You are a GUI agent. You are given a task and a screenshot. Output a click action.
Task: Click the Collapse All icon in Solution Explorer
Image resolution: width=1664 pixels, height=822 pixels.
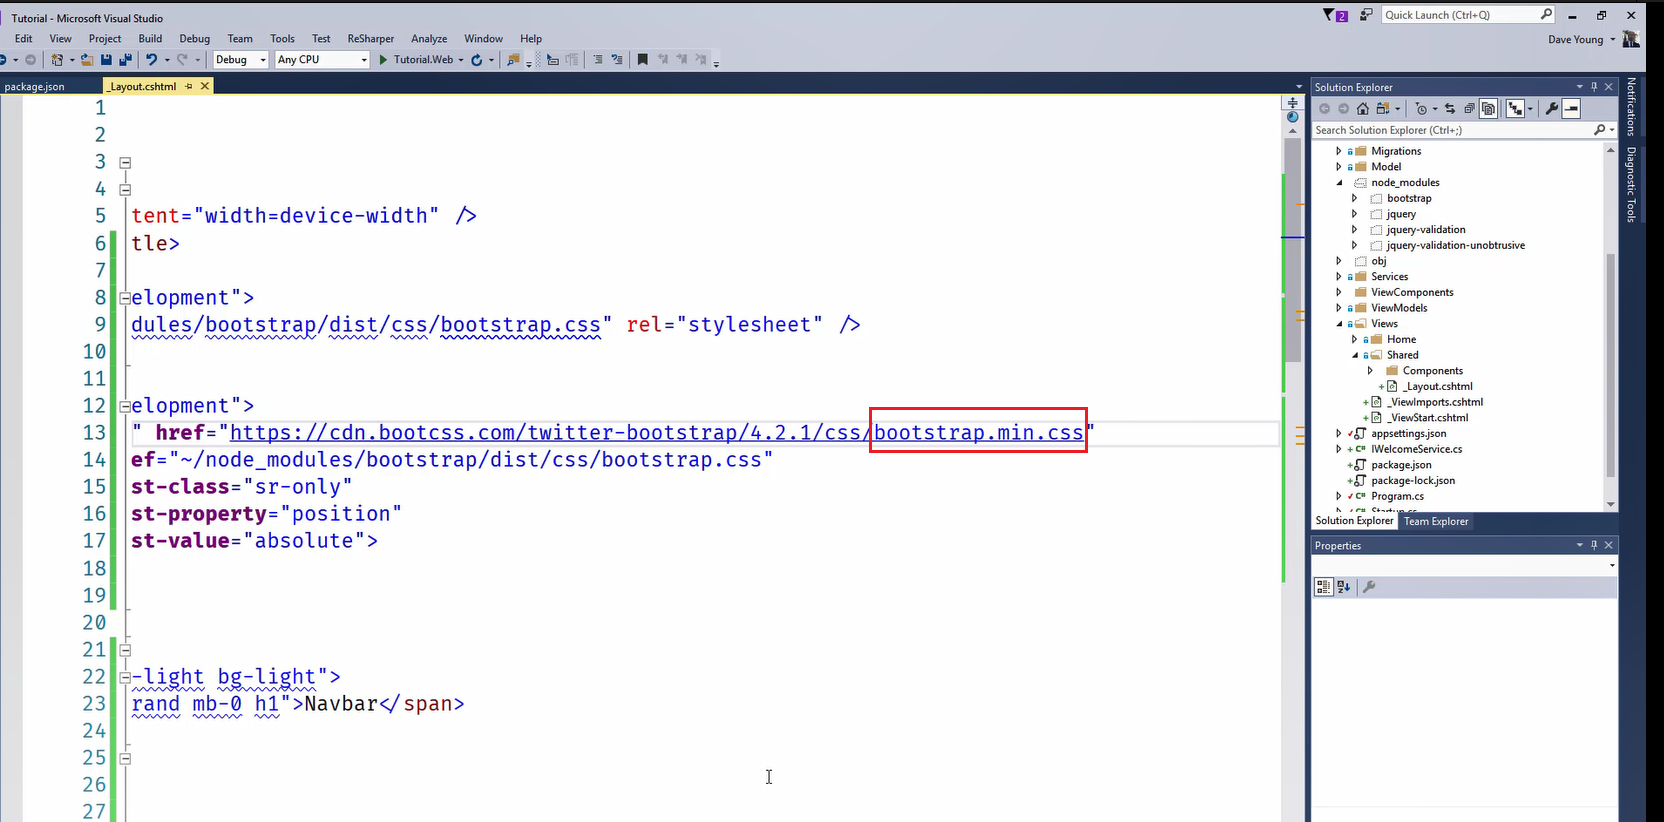click(x=1470, y=108)
